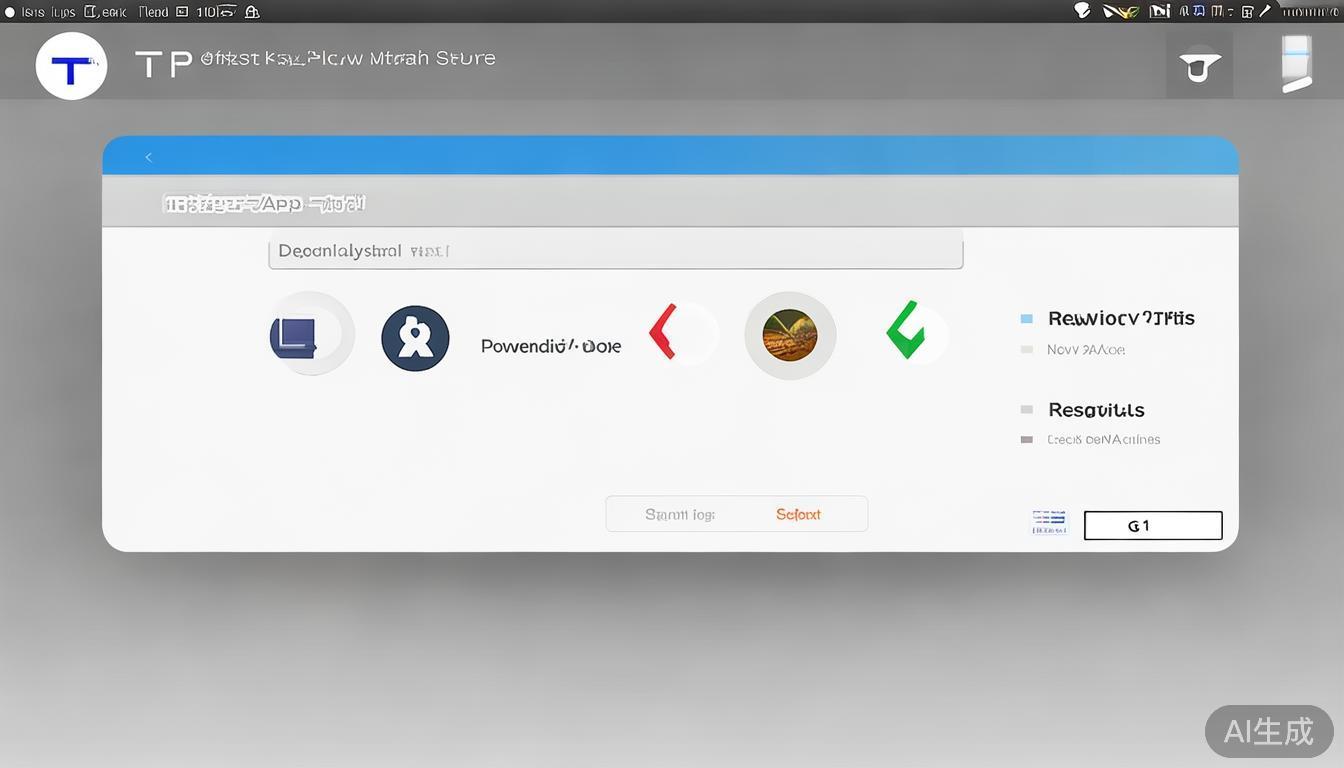Viewport: 1344px width, 768px height.
Task: Click the shield icon in header
Action: [x=1199, y=66]
